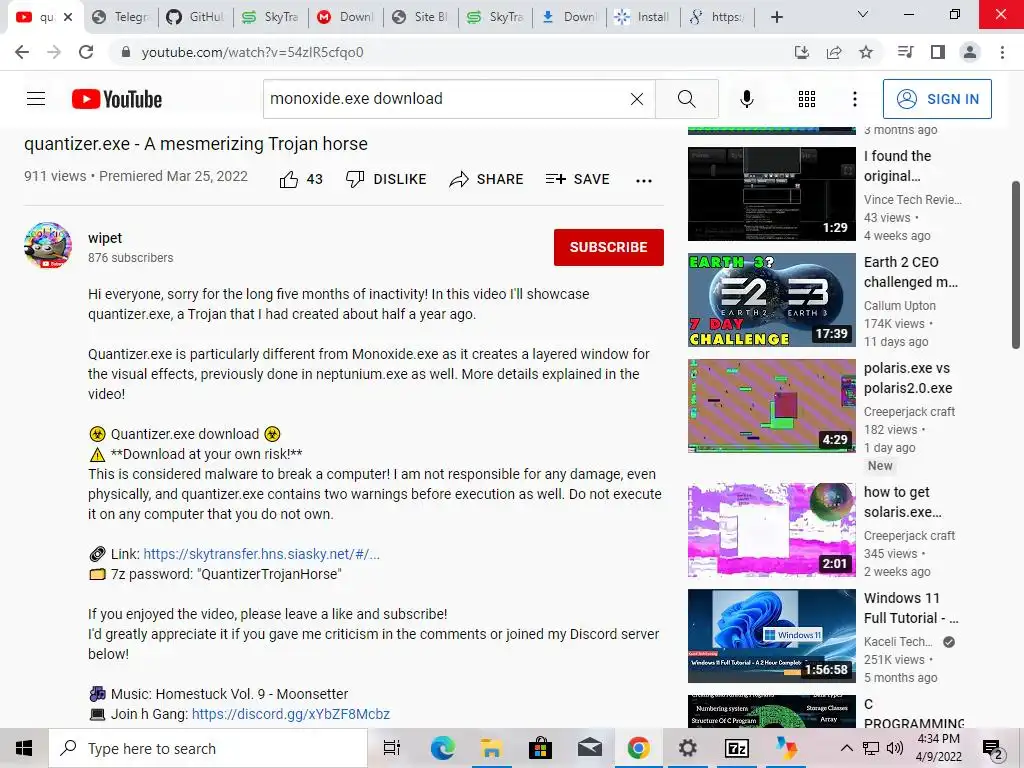
Task: Click the SHARE button
Action: pyautogui.click(x=487, y=179)
